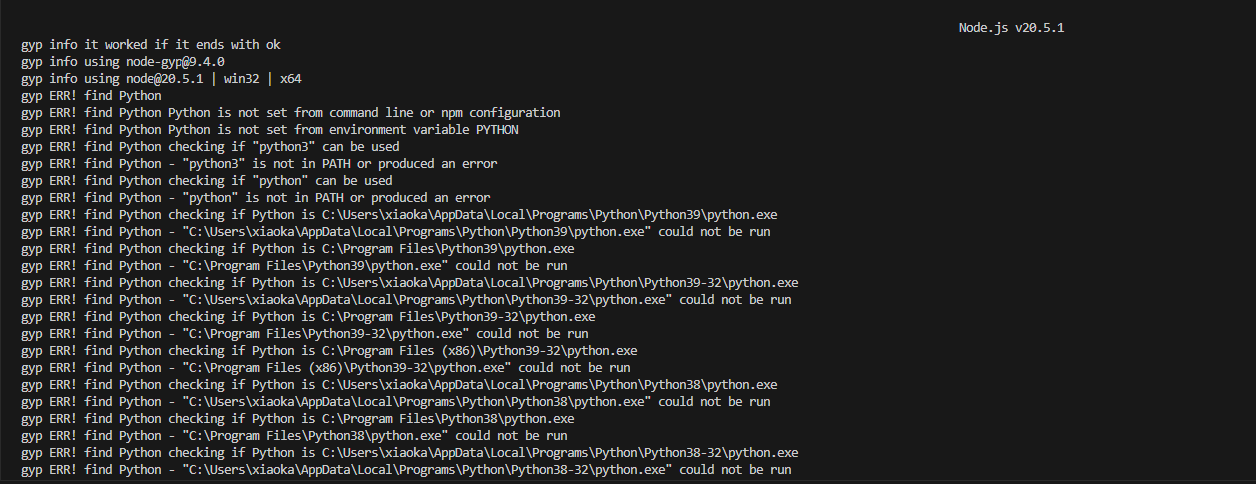The width and height of the screenshot is (1256, 484).
Task: Click the '"python" is not in PATH' error line
Action: coord(256,198)
